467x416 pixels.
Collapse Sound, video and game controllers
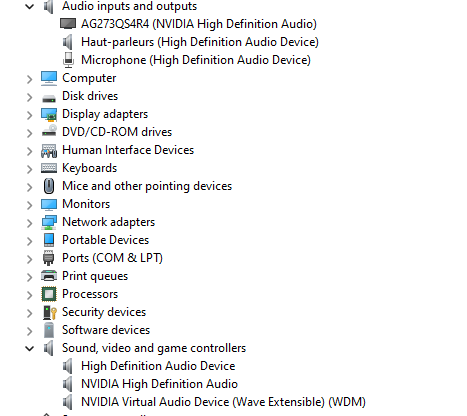[30, 348]
